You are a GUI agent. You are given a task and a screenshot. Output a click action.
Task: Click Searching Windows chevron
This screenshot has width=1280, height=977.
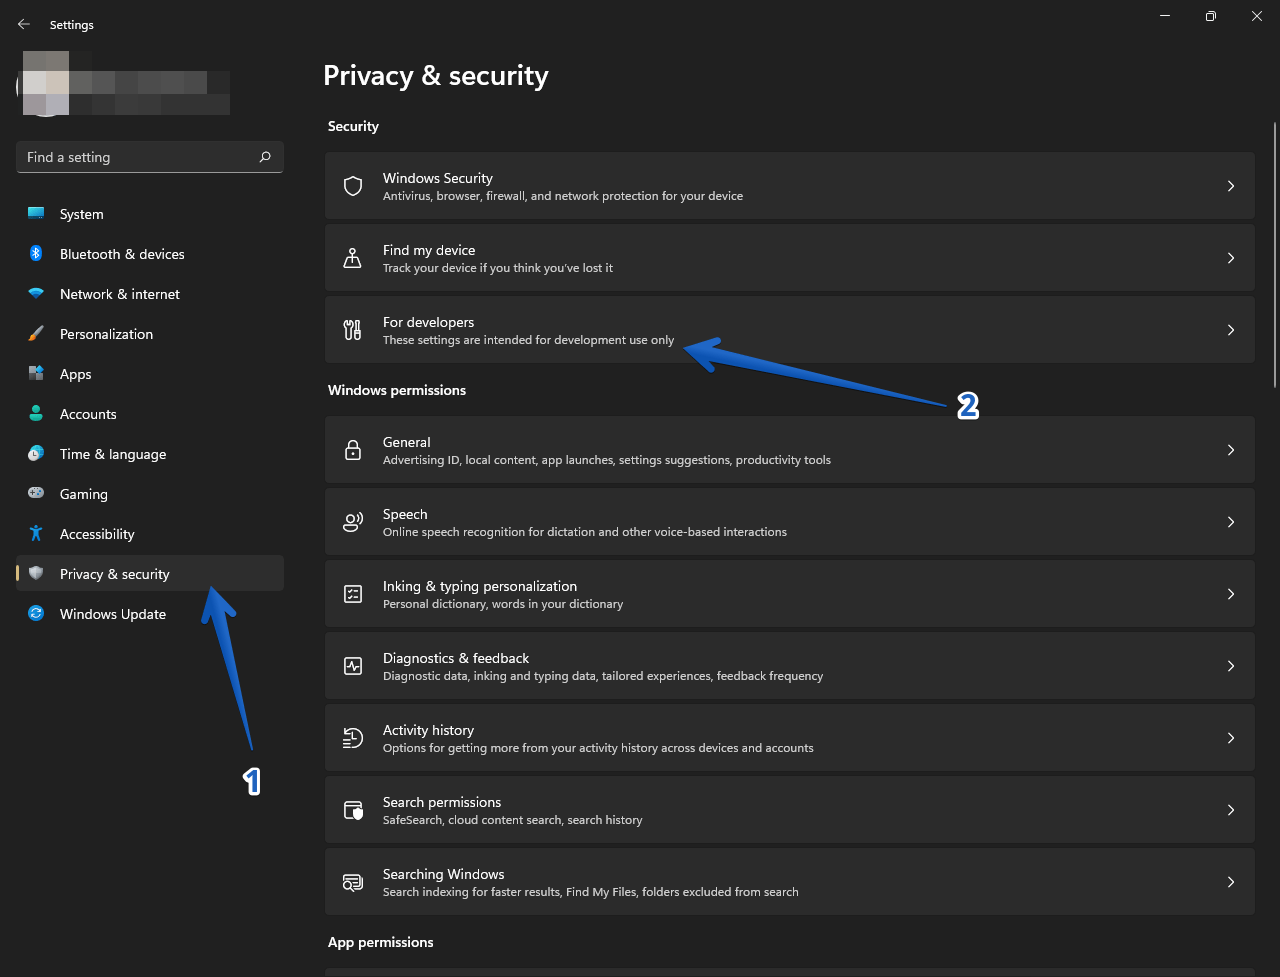click(1231, 882)
